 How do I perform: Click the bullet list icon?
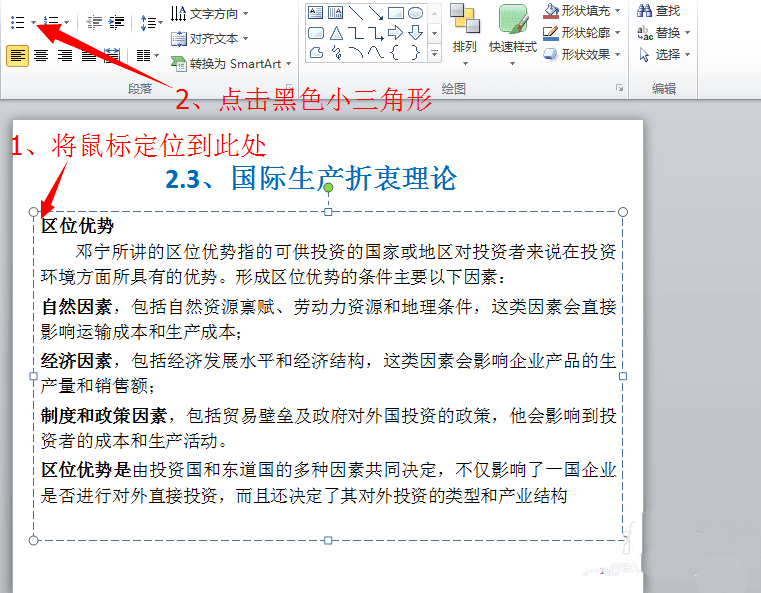pyautogui.click(x=18, y=22)
